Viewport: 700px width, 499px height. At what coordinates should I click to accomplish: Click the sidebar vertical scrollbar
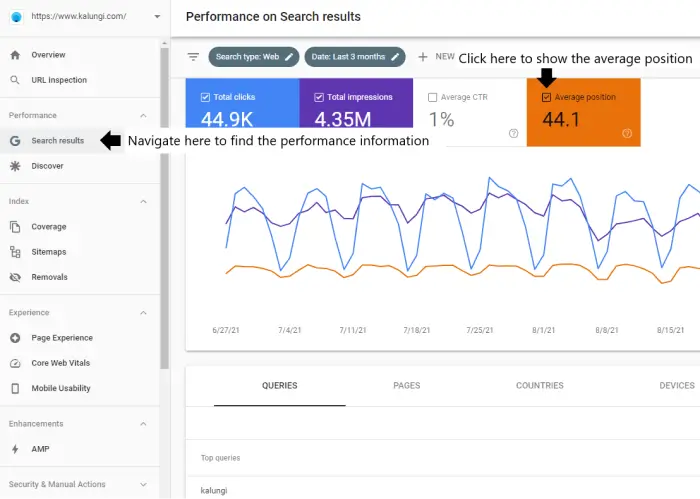[164, 200]
